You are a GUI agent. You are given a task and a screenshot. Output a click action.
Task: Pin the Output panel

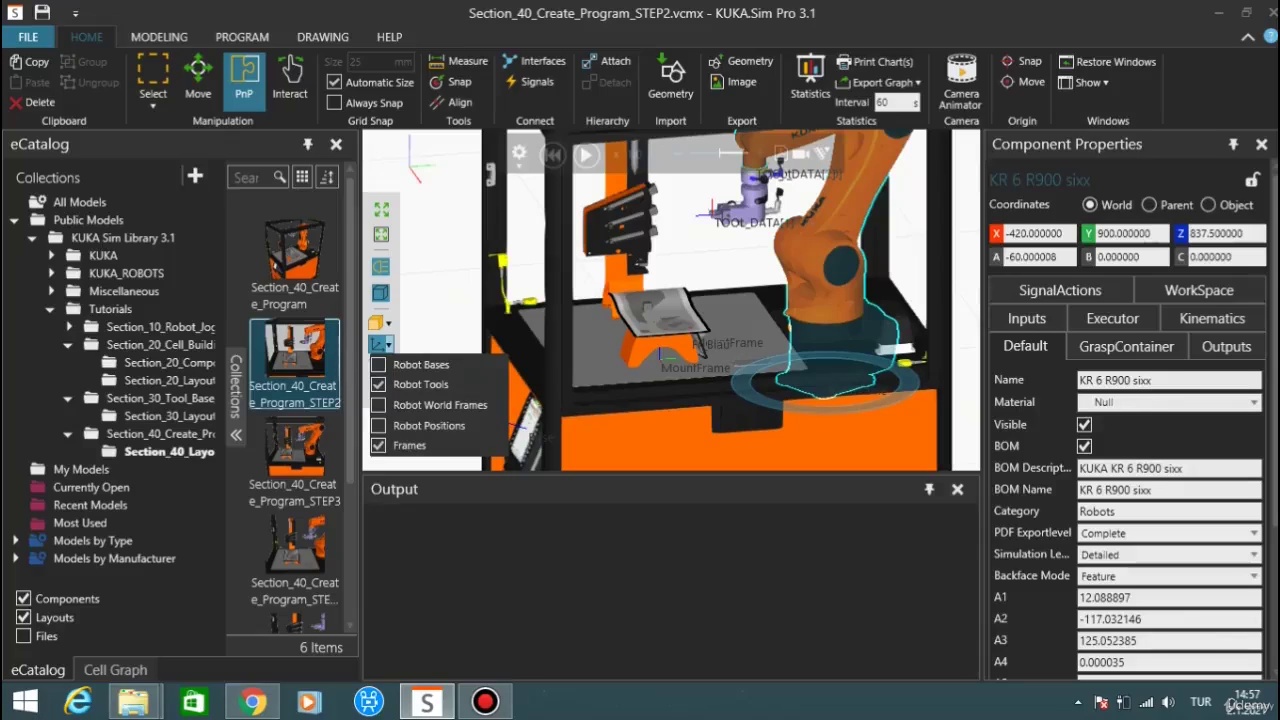click(929, 489)
